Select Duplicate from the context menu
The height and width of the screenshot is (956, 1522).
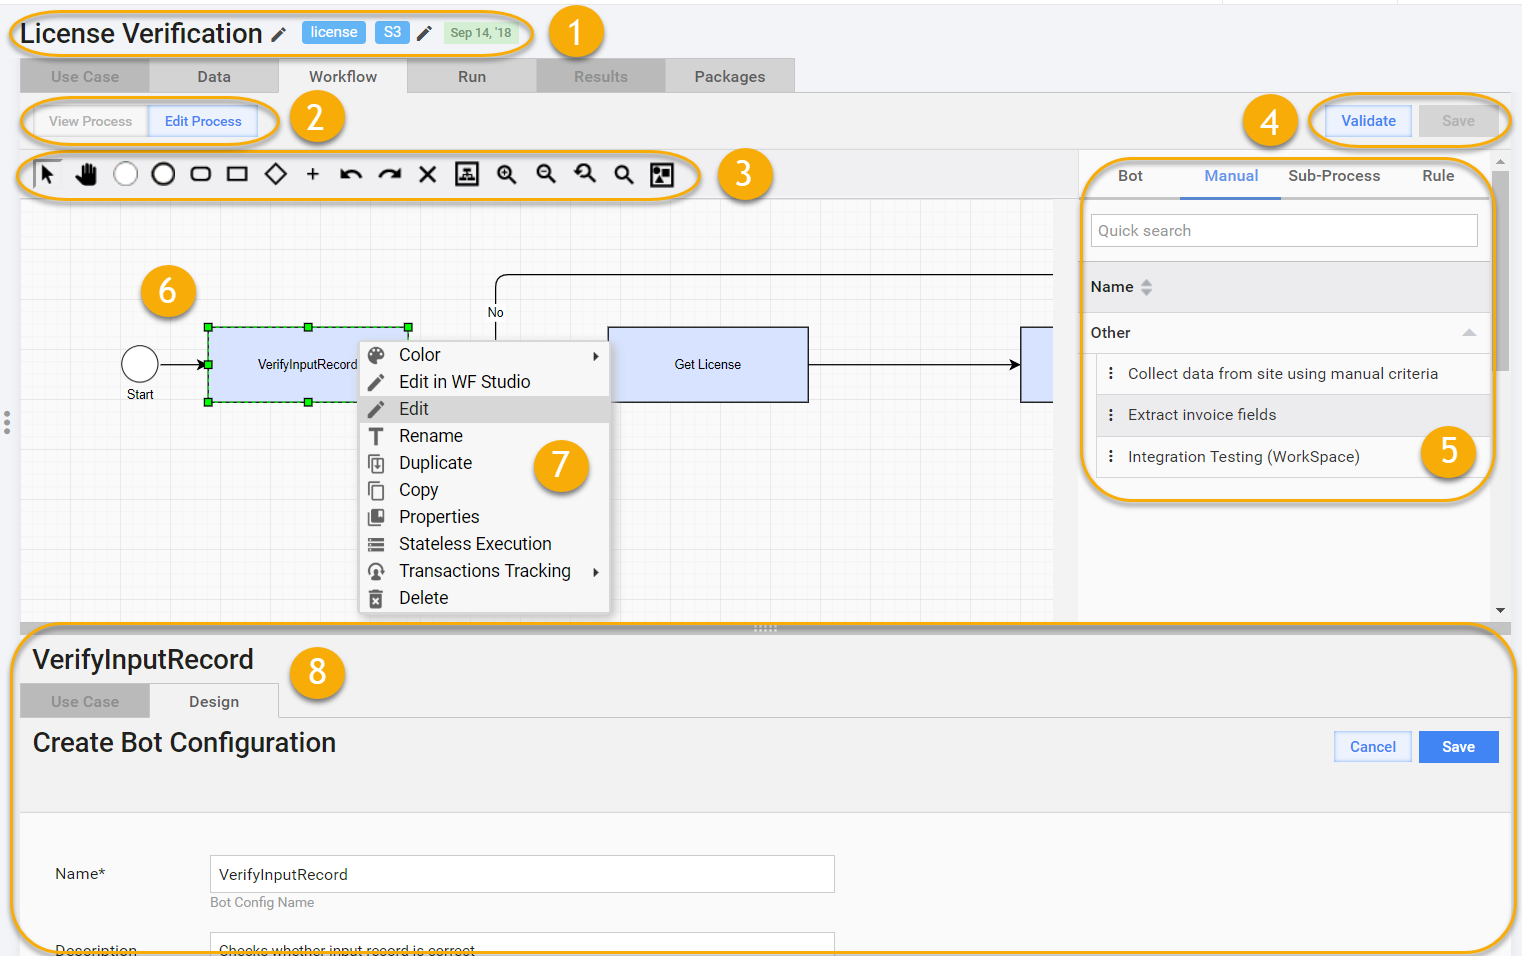[484, 463]
